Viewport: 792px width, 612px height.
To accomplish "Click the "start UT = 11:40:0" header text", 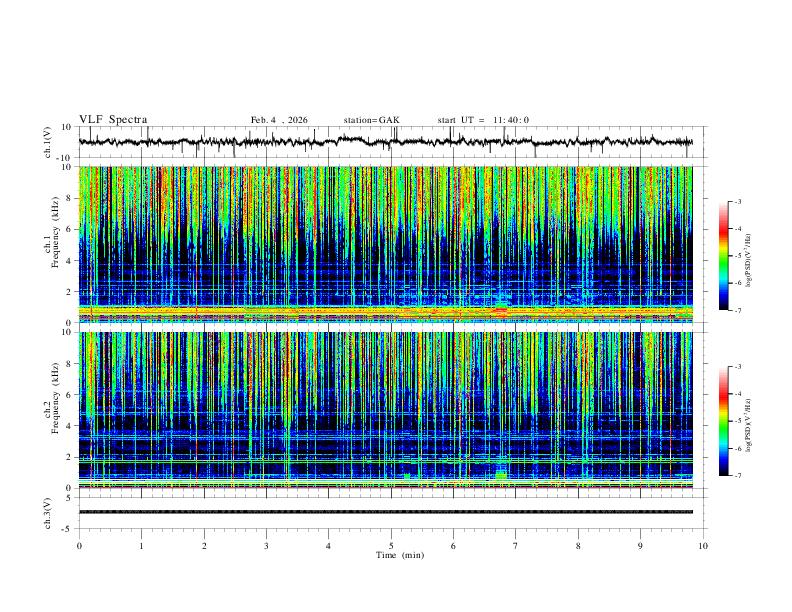I will click(x=483, y=120).
